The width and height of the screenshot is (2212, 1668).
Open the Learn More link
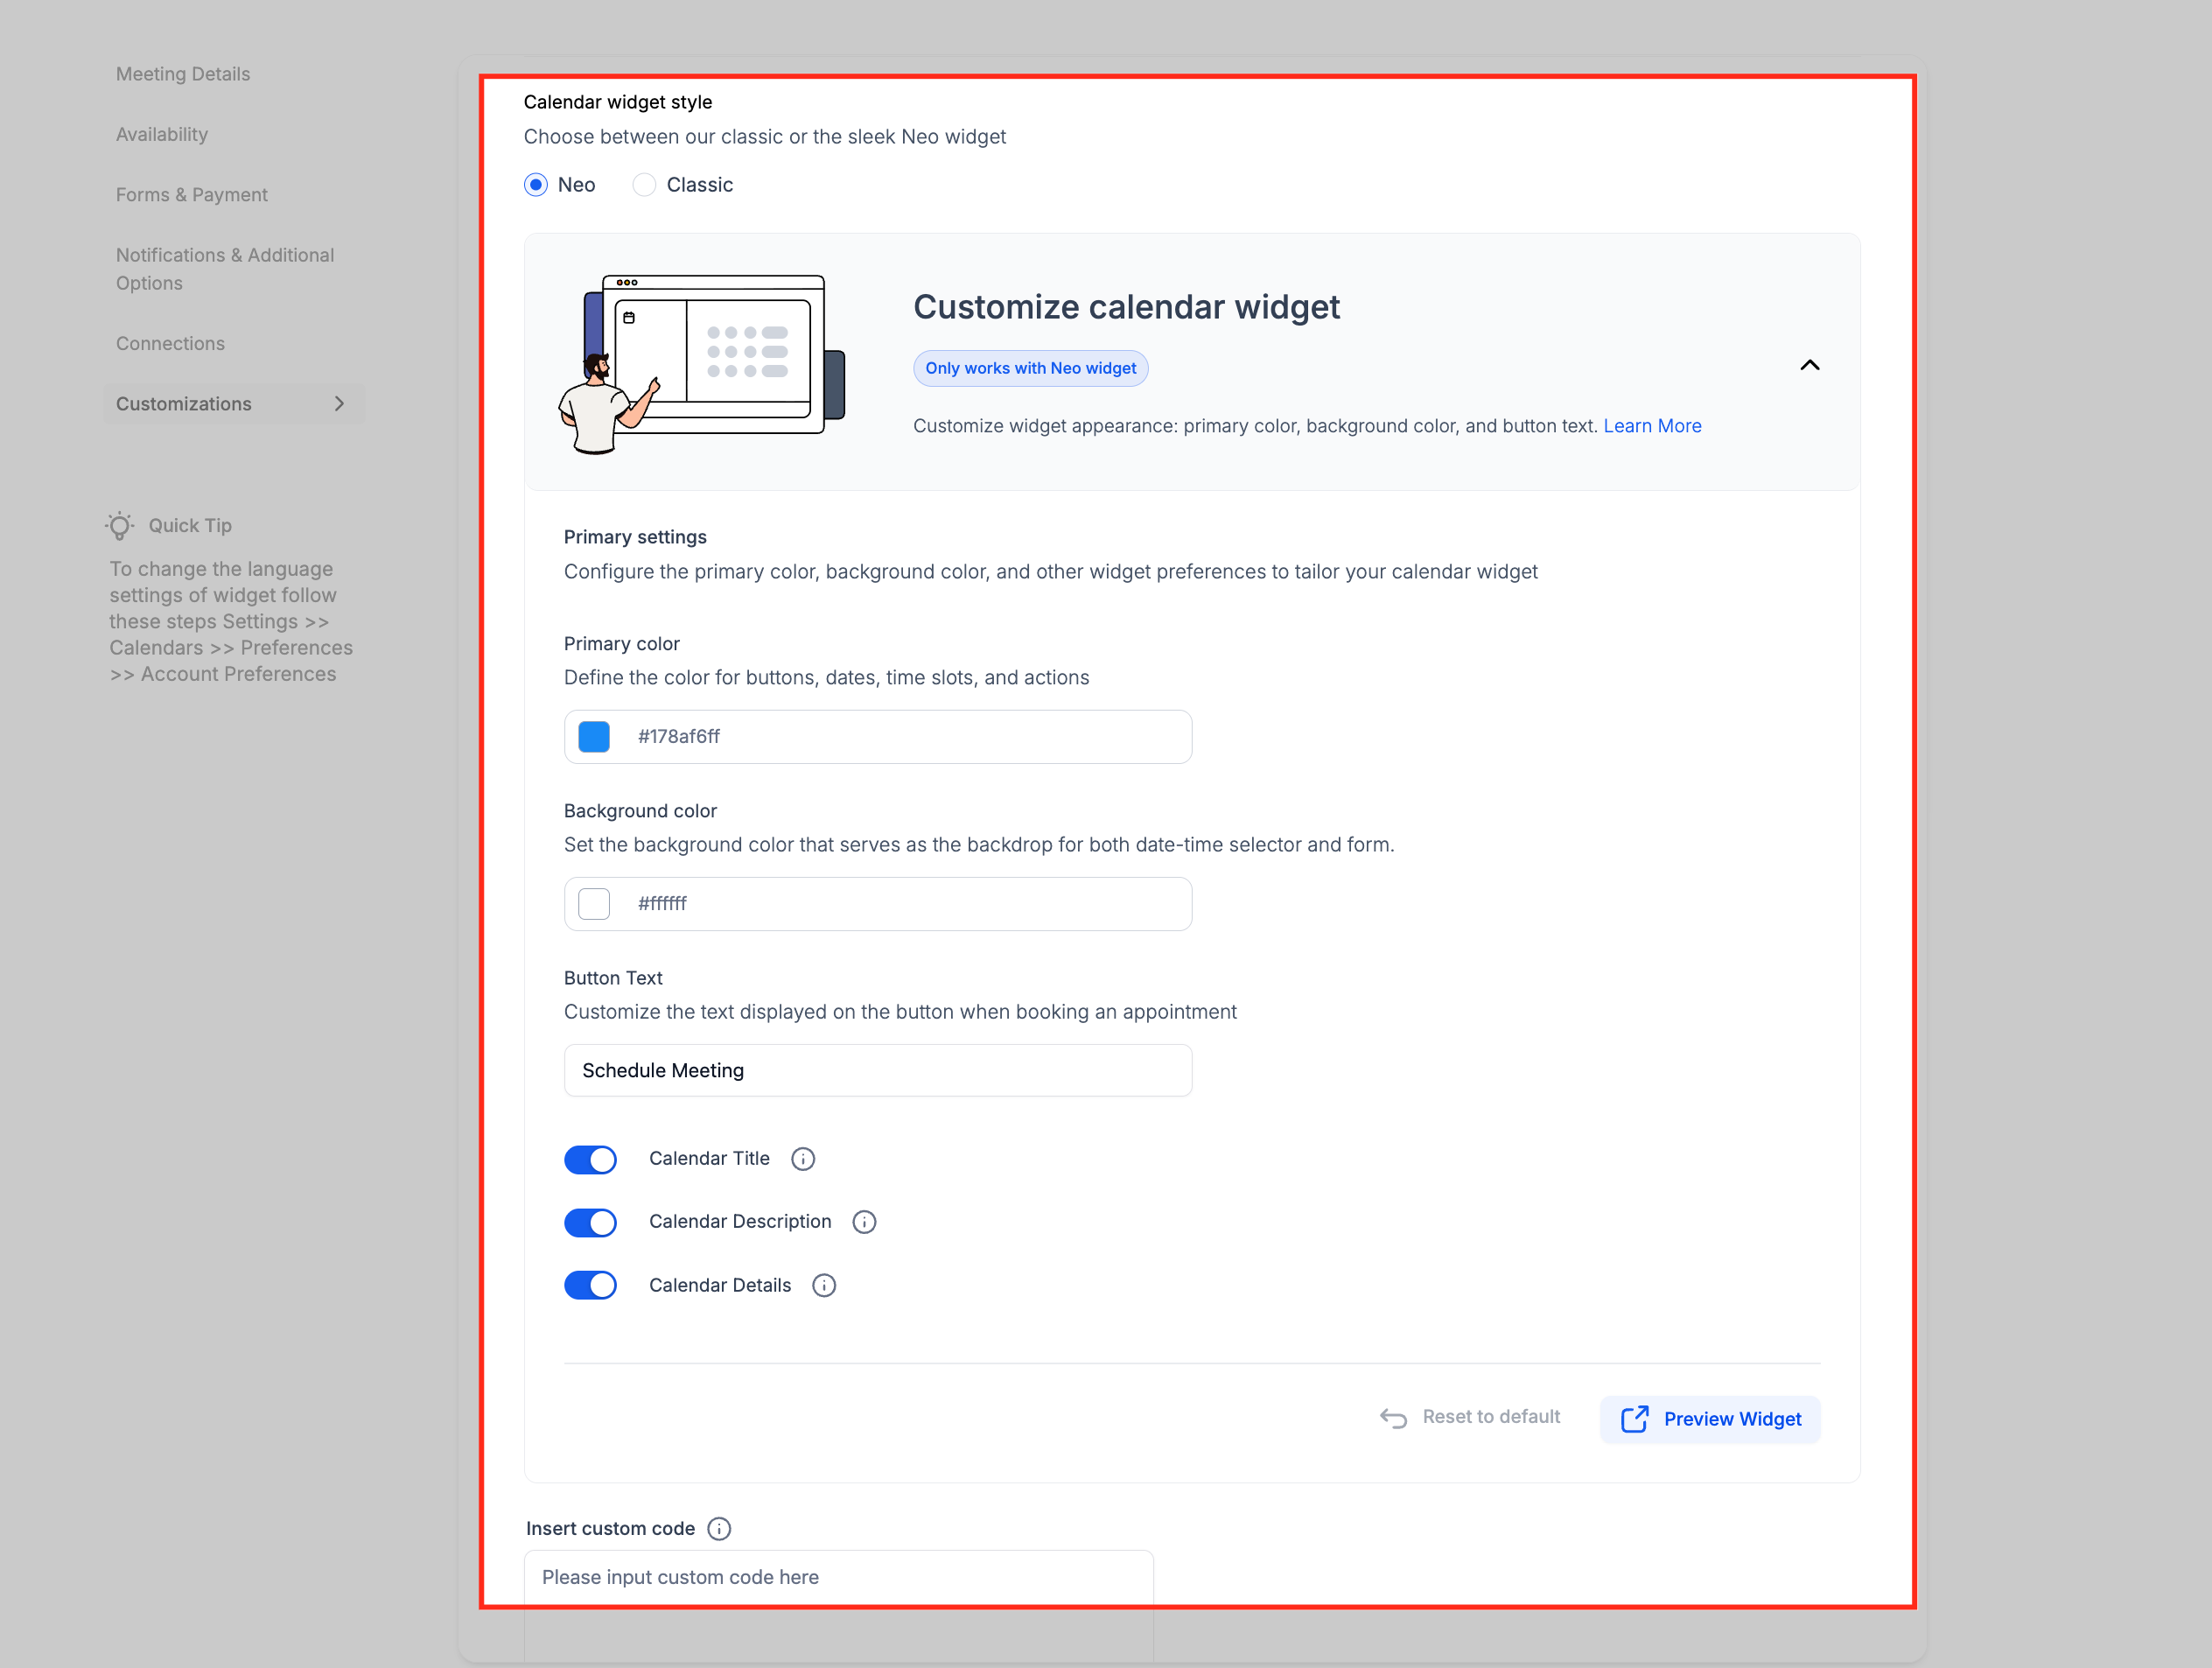(1652, 426)
